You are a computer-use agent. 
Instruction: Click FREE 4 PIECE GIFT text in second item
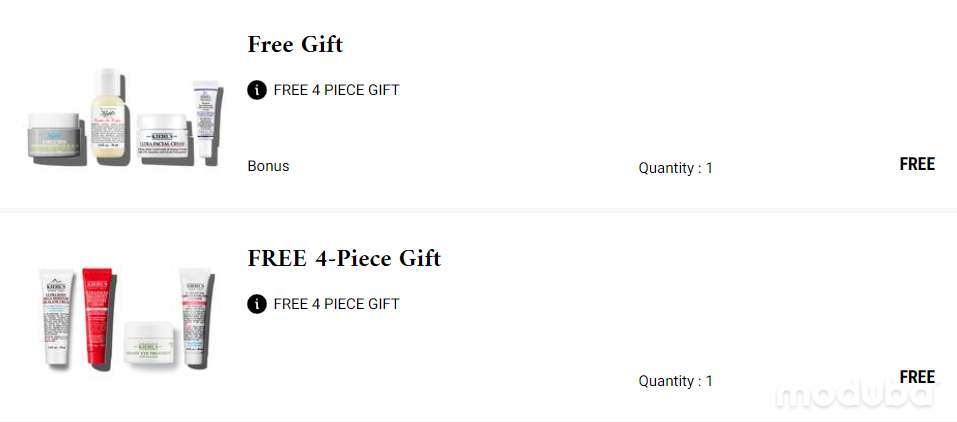click(x=336, y=304)
